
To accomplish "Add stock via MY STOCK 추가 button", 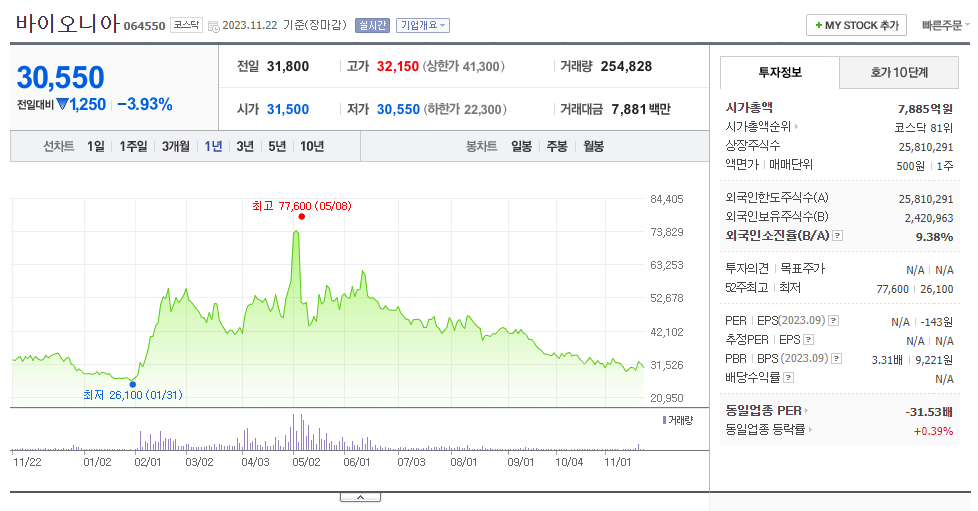I will [856, 26].
